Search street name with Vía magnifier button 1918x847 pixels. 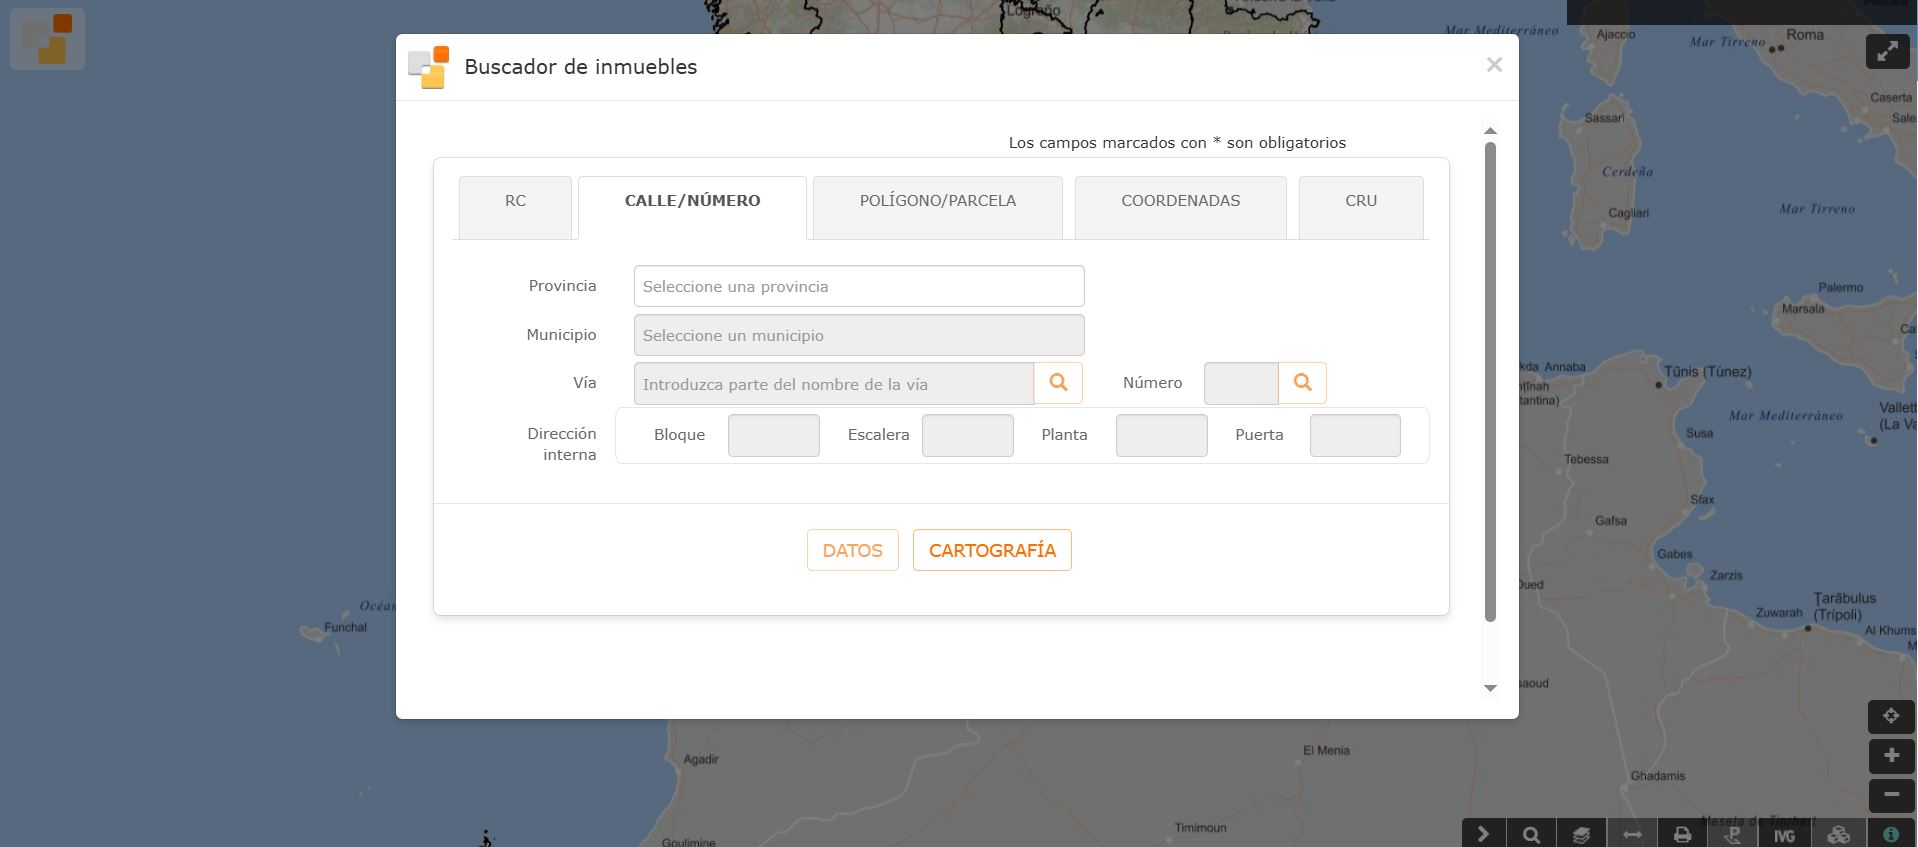click(1058, 383)
